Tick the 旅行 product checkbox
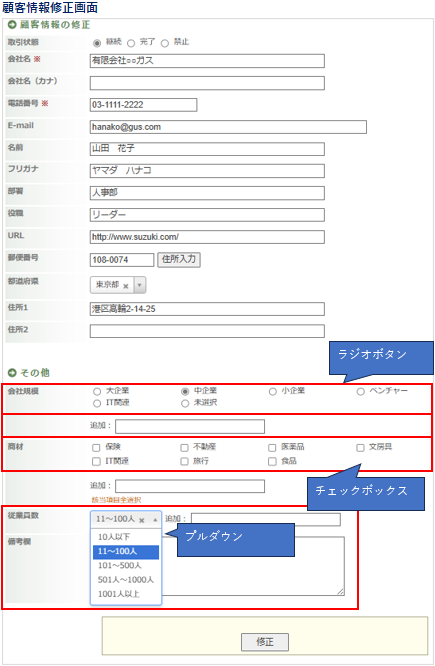Screen dimensions: 435x666 click(x=184, y=461)
